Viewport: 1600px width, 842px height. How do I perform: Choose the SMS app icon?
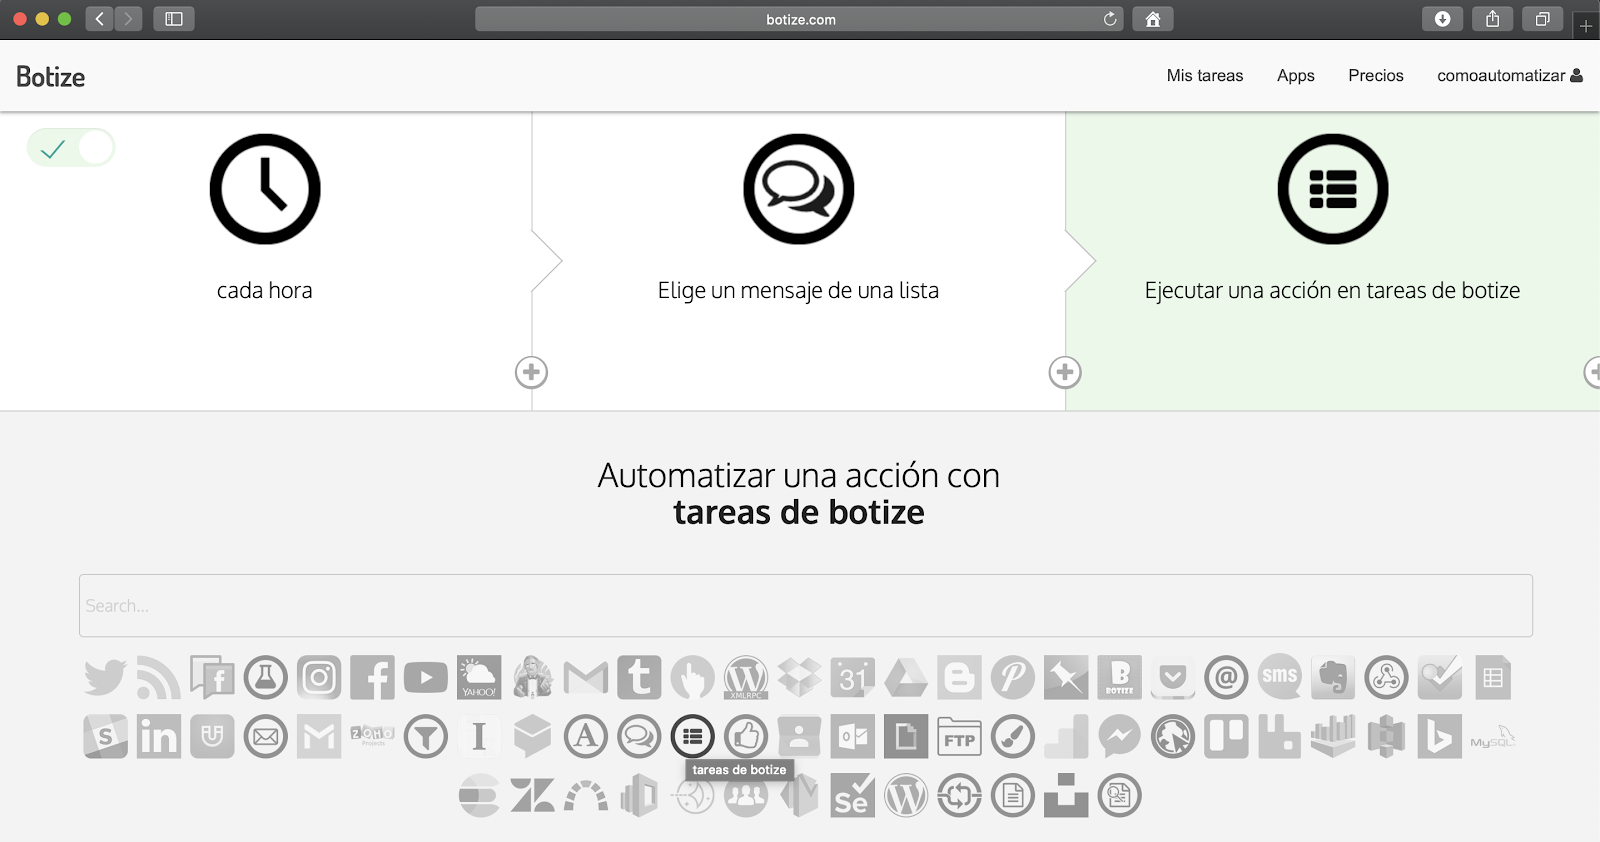point(1280,677)
